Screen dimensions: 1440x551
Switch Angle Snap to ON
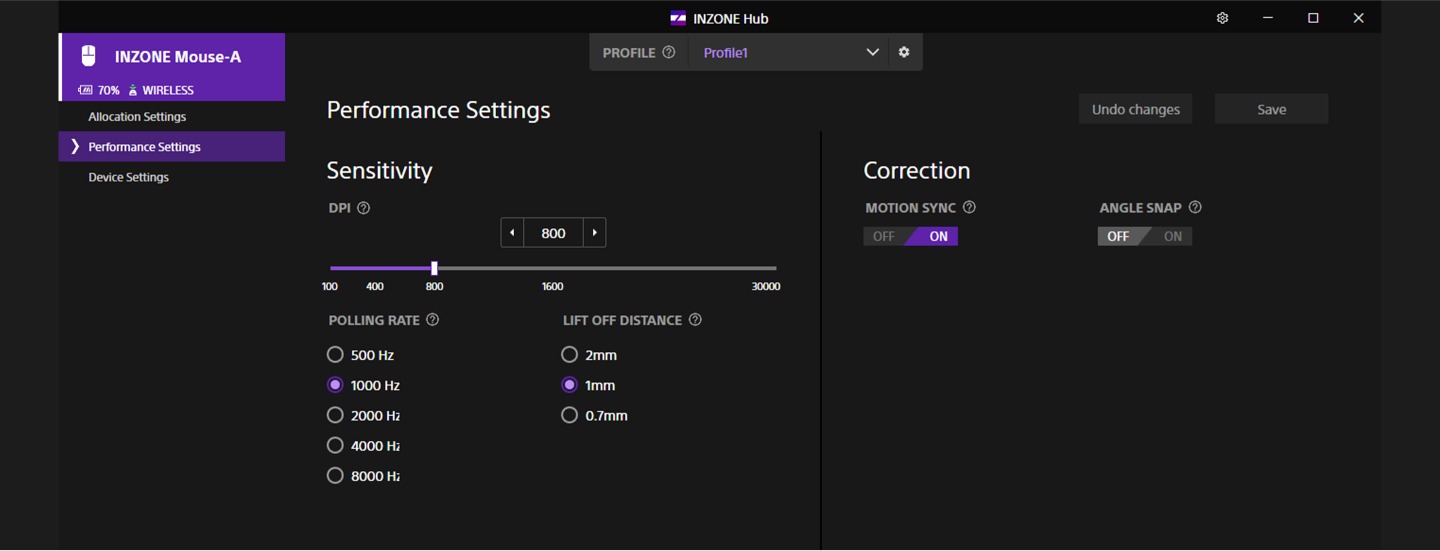coord(1172,236)
